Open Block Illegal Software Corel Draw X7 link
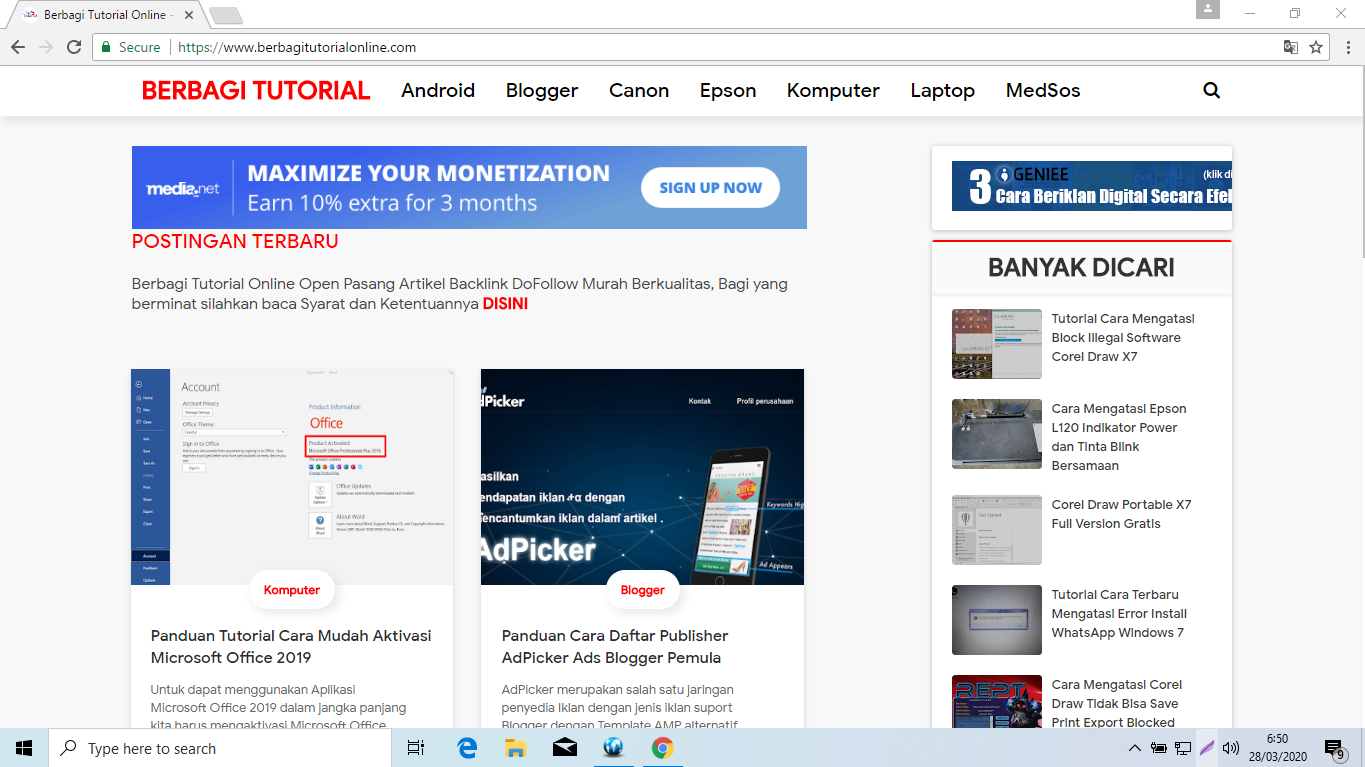1365x767 pixels. click(1123, 338)
